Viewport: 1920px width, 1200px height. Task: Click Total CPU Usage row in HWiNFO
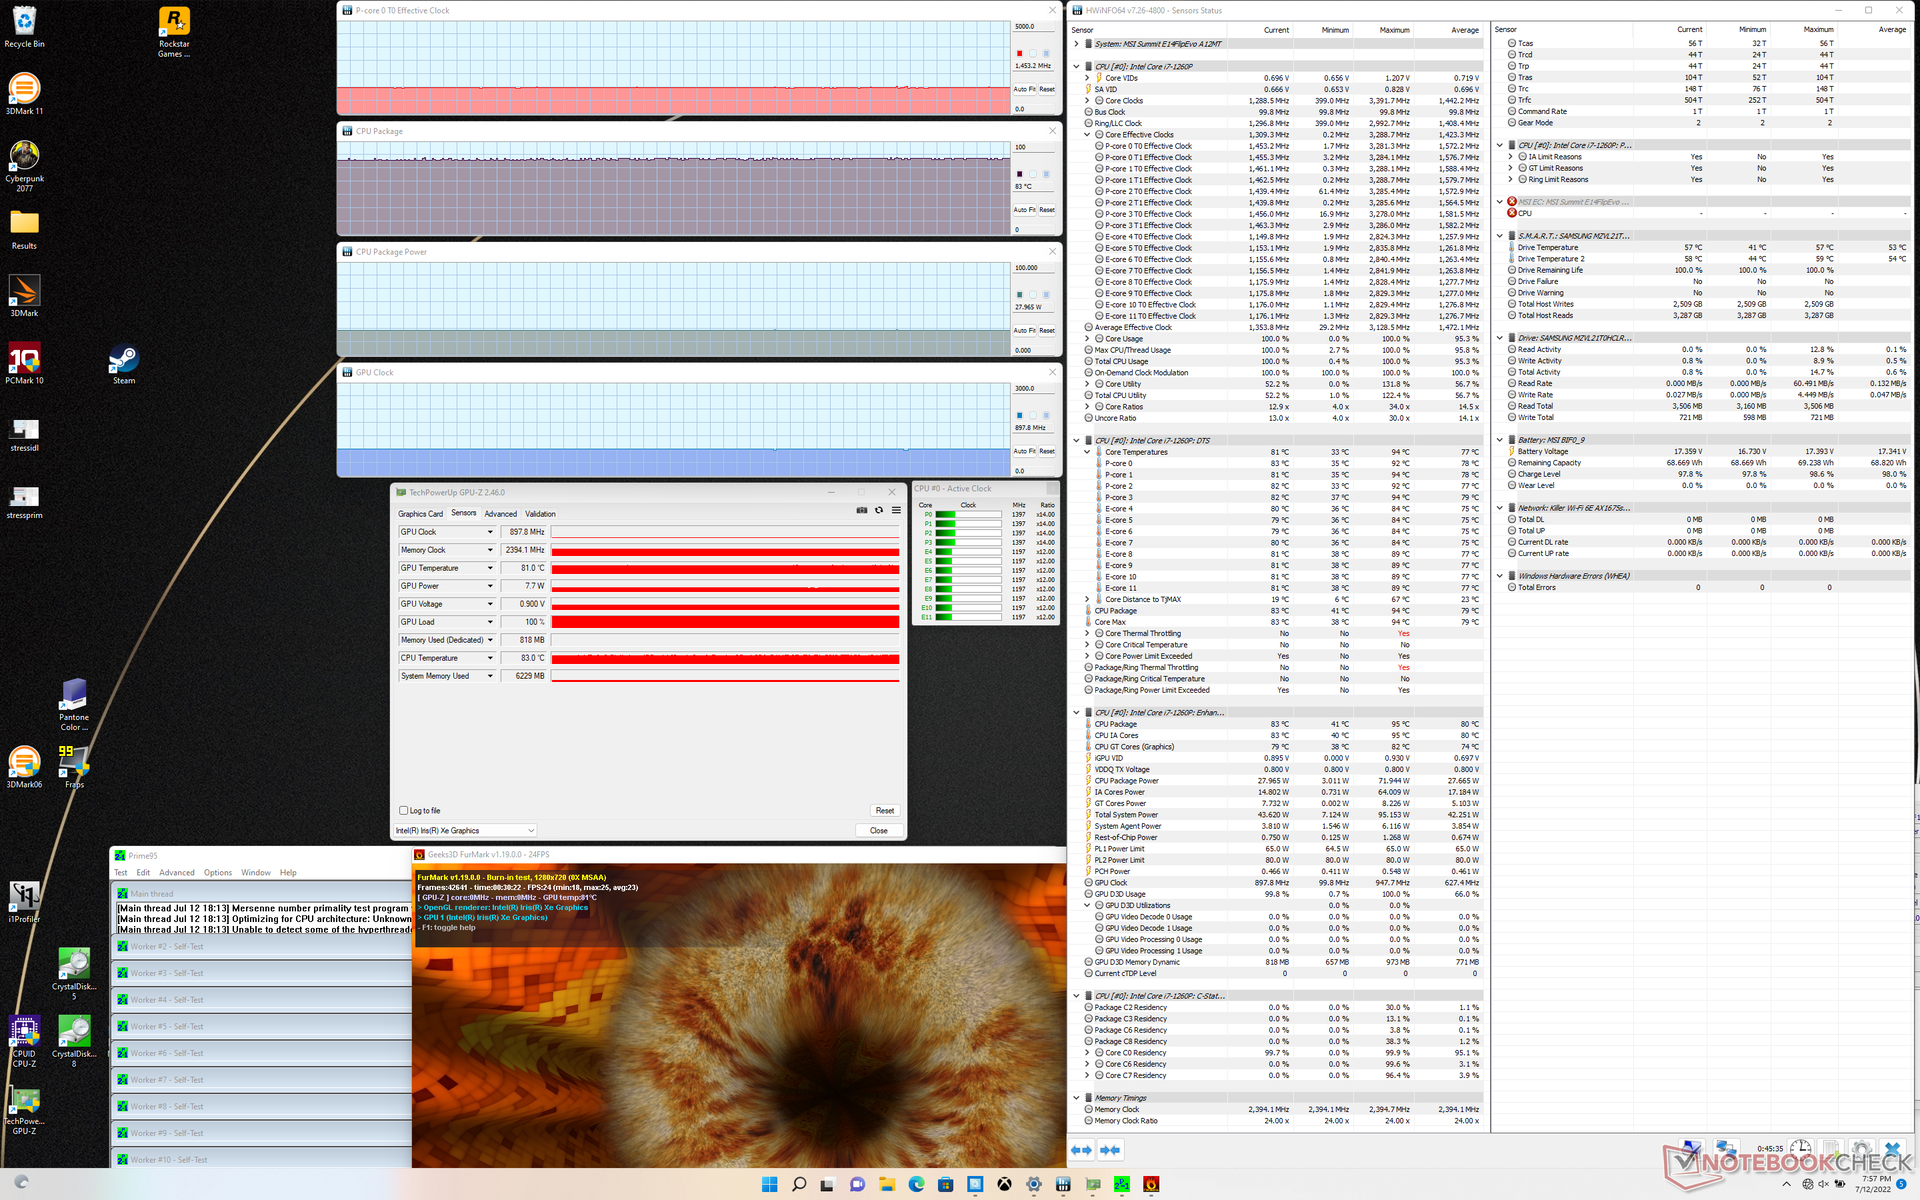pyautogui.click(x=1277, y=362)
